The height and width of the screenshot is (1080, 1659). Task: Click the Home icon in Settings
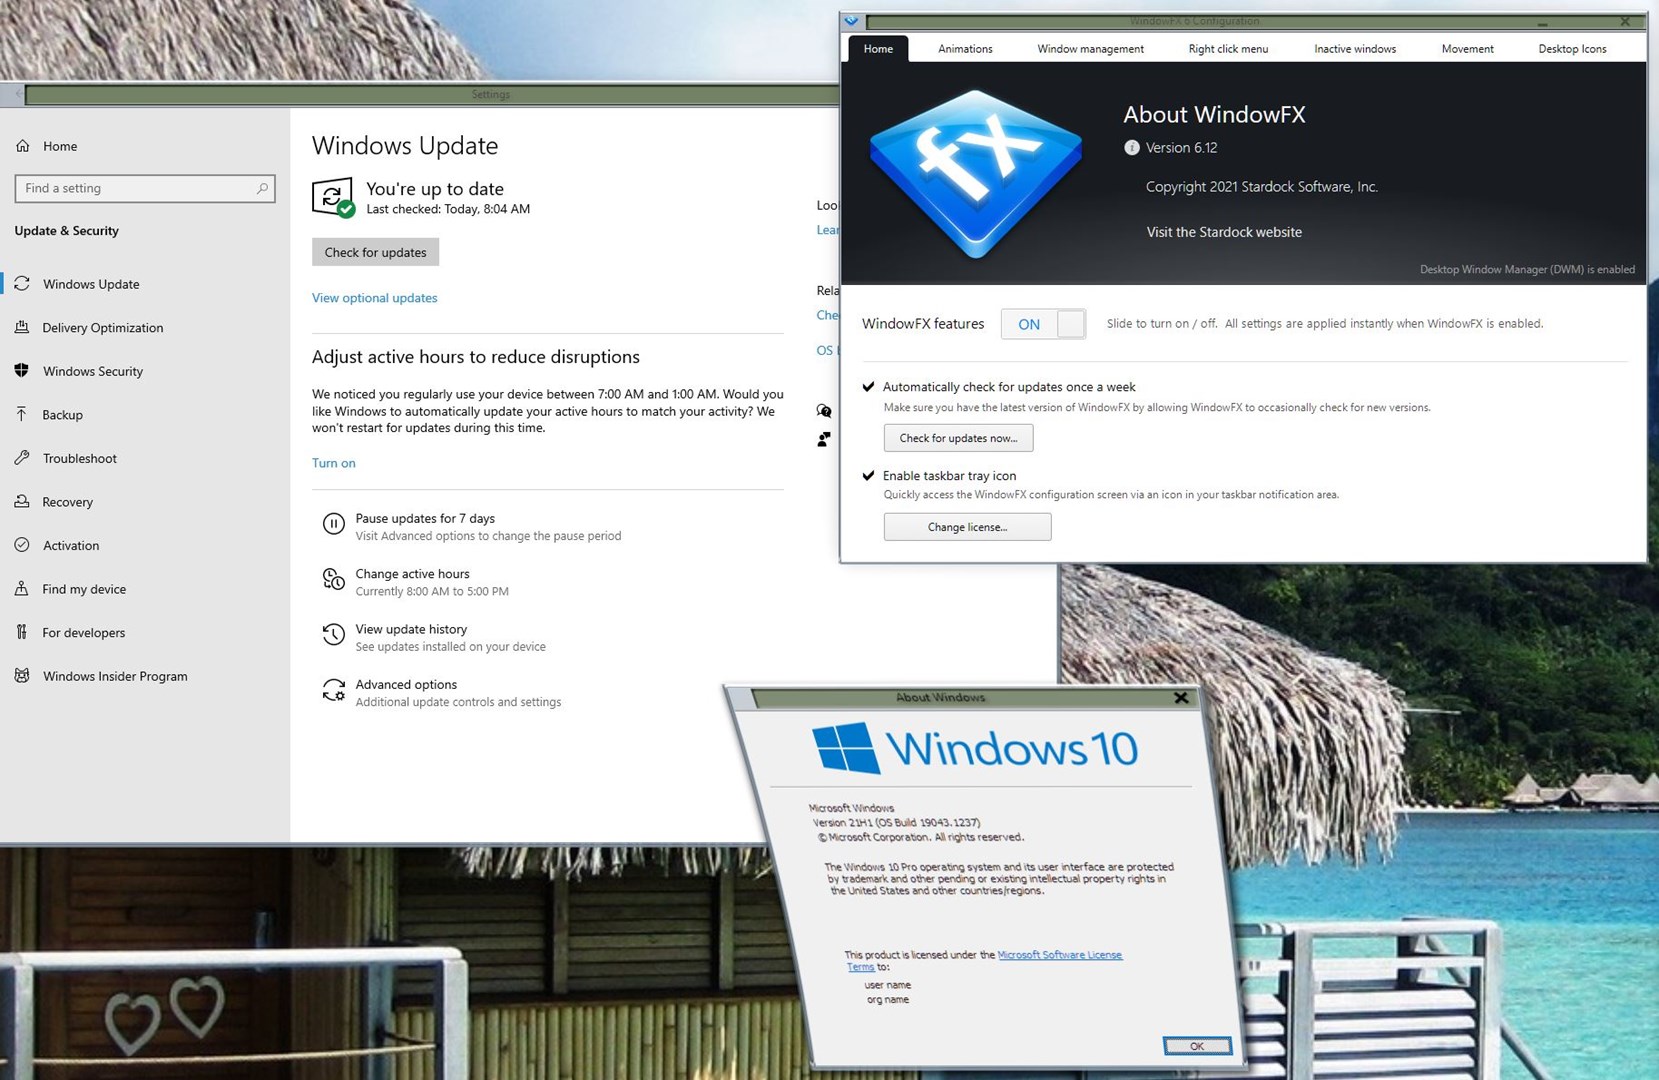[23, 146]
